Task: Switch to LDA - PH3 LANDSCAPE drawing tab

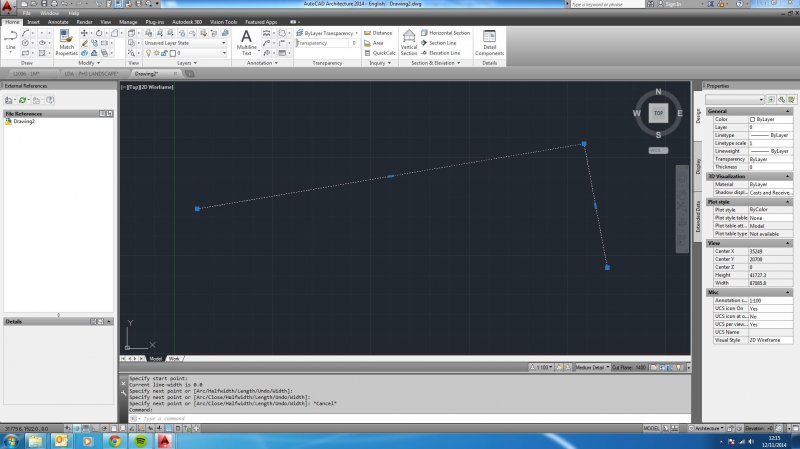Action: click(91, 74)
